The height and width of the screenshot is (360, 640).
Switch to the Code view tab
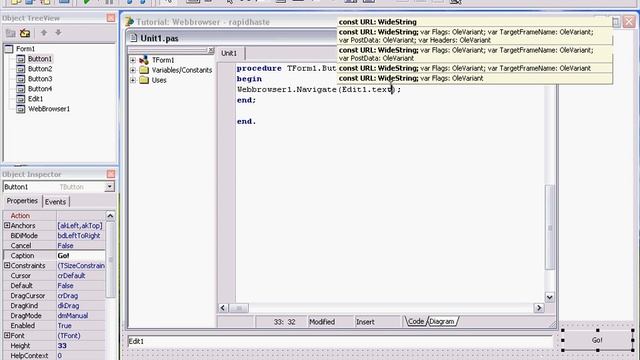coord(416,322)
